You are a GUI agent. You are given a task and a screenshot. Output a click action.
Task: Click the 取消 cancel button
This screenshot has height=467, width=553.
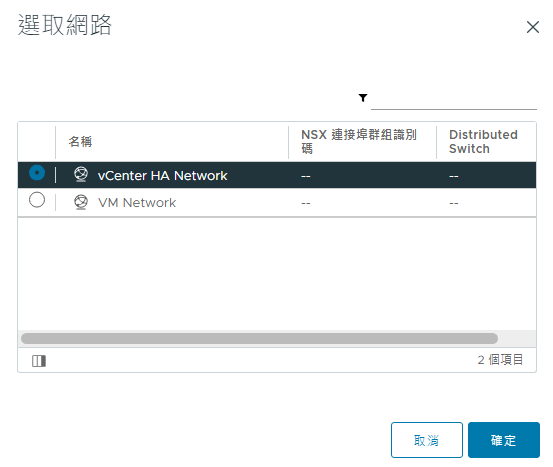tap(427, 440)
